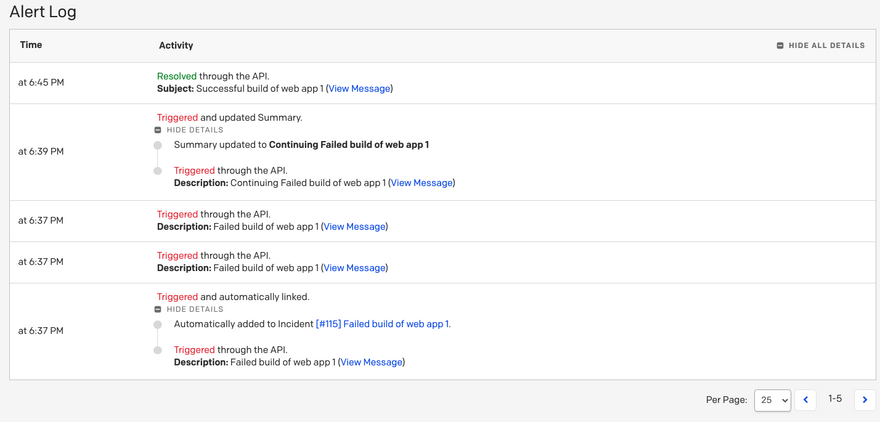
Task: Click timeline dot beside Summary updated line
Action: 158,145
